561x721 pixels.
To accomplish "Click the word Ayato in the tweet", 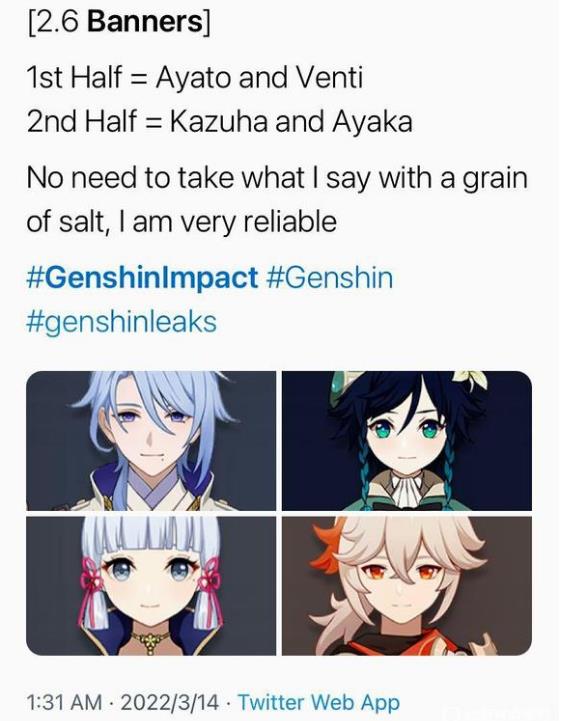I will point(193,77).
